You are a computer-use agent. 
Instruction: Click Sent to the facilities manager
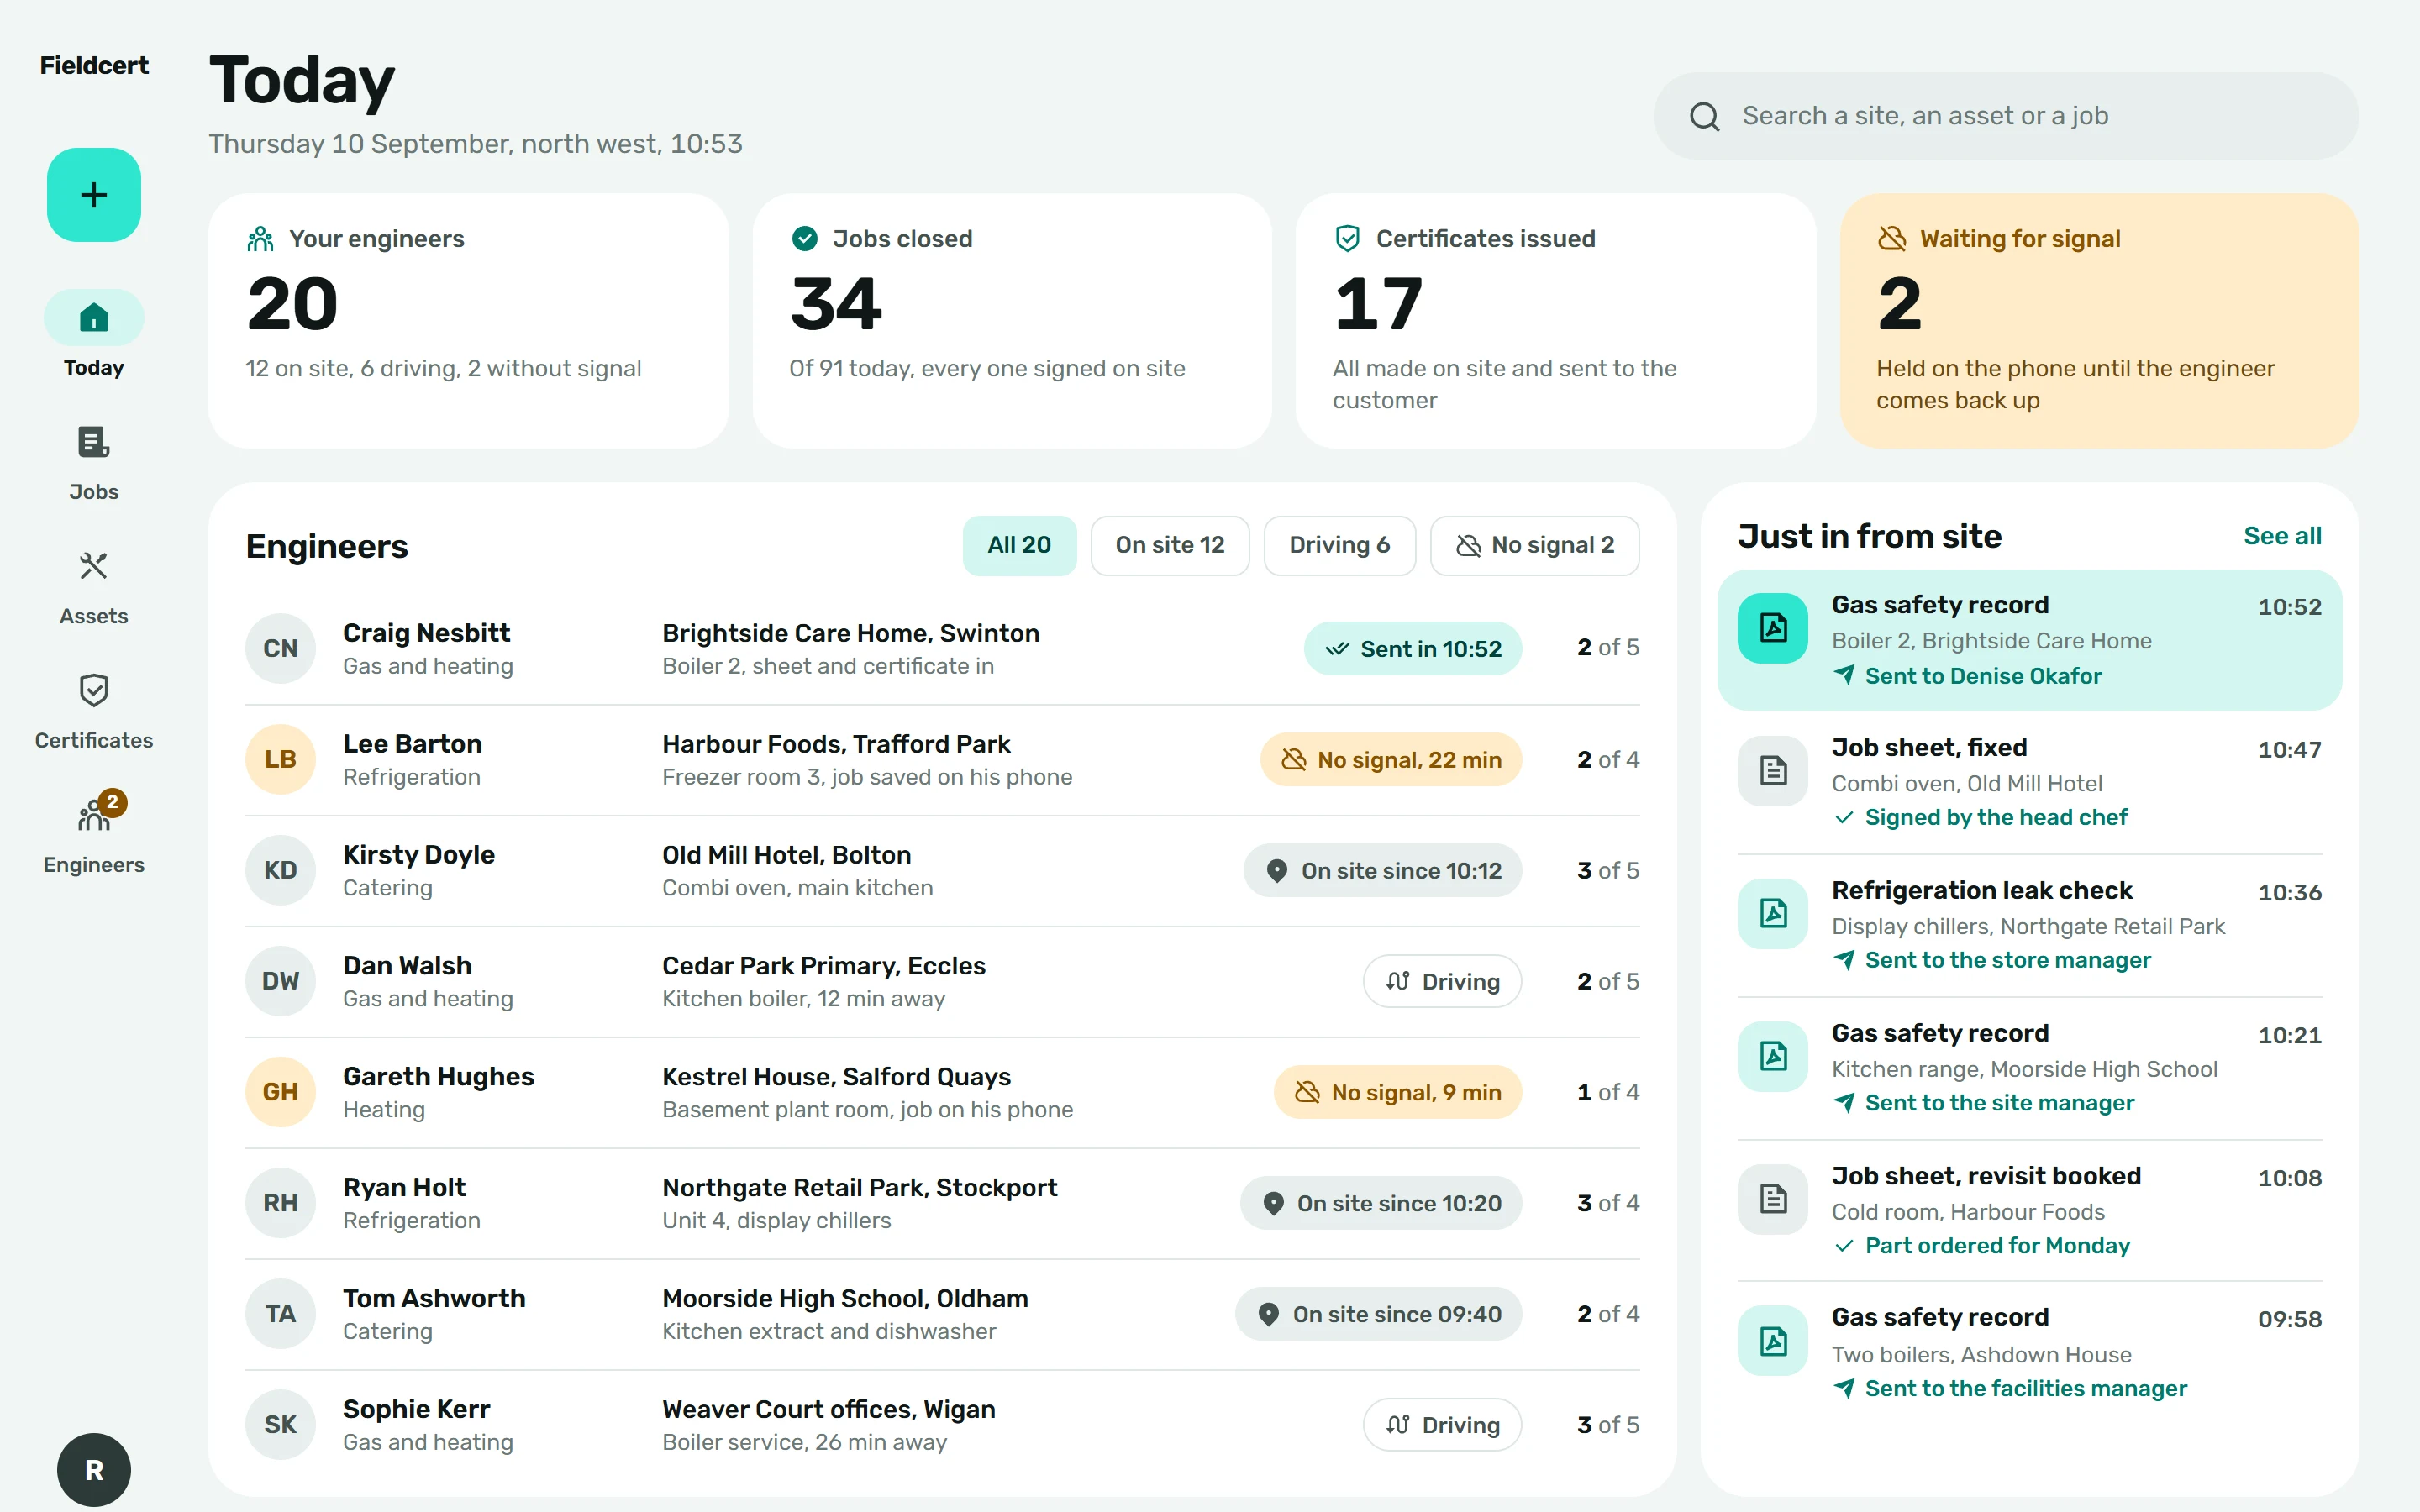point(2026,1389)
